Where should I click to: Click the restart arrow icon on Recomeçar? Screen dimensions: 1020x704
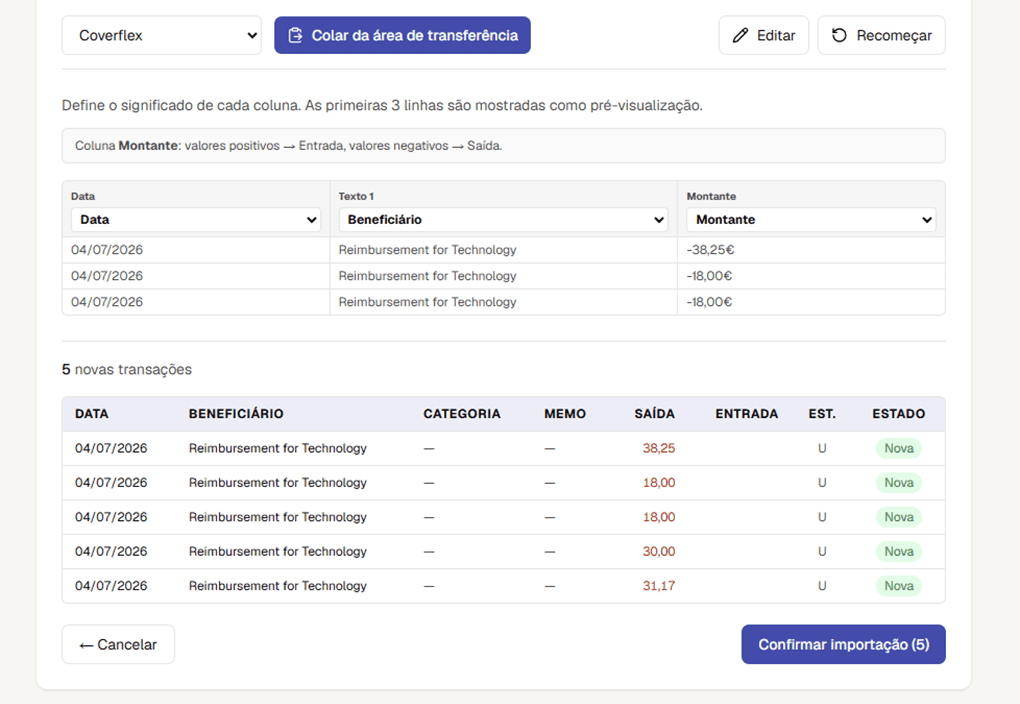pos(839,35)
